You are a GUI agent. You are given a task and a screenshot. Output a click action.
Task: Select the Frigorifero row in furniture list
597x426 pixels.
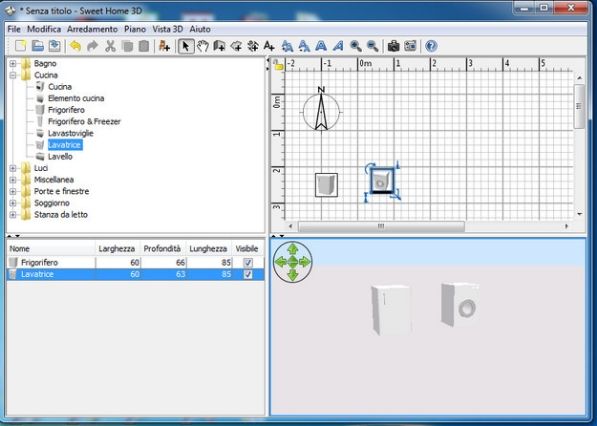pyautogui.click(x=136, y=262)
